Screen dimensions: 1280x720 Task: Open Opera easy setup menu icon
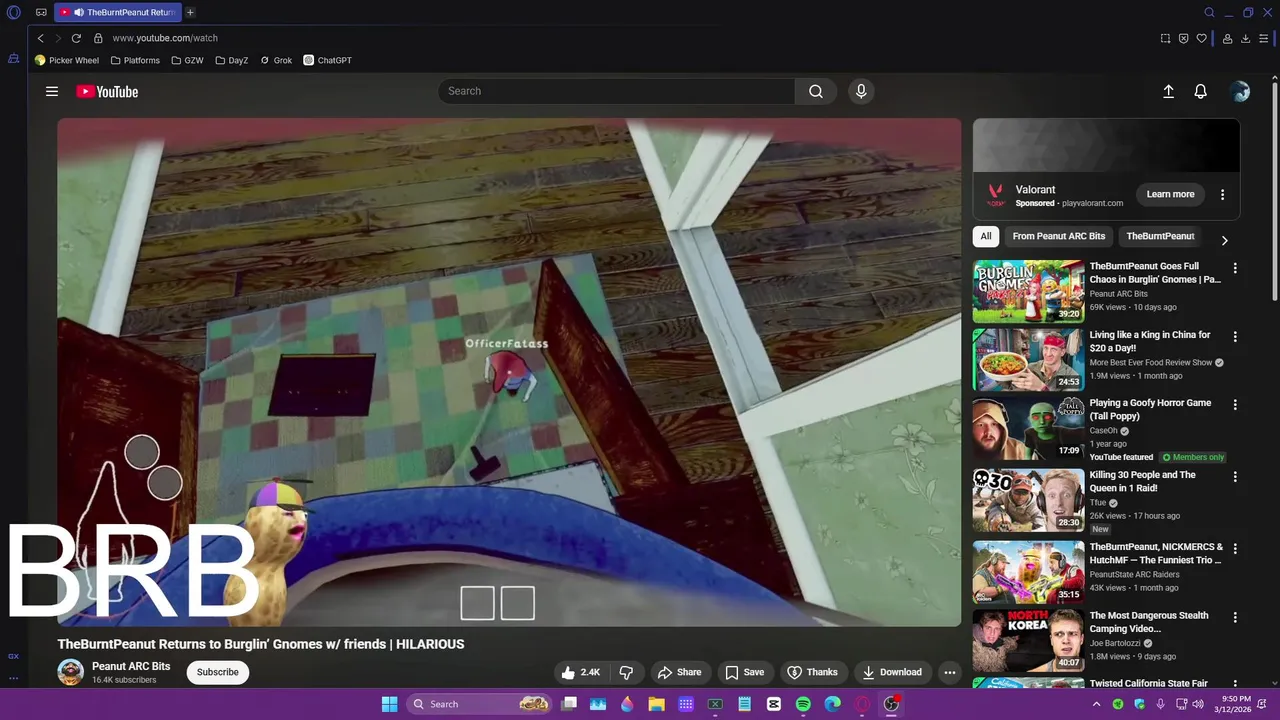pyautogui.click(x=1264, y=38)
